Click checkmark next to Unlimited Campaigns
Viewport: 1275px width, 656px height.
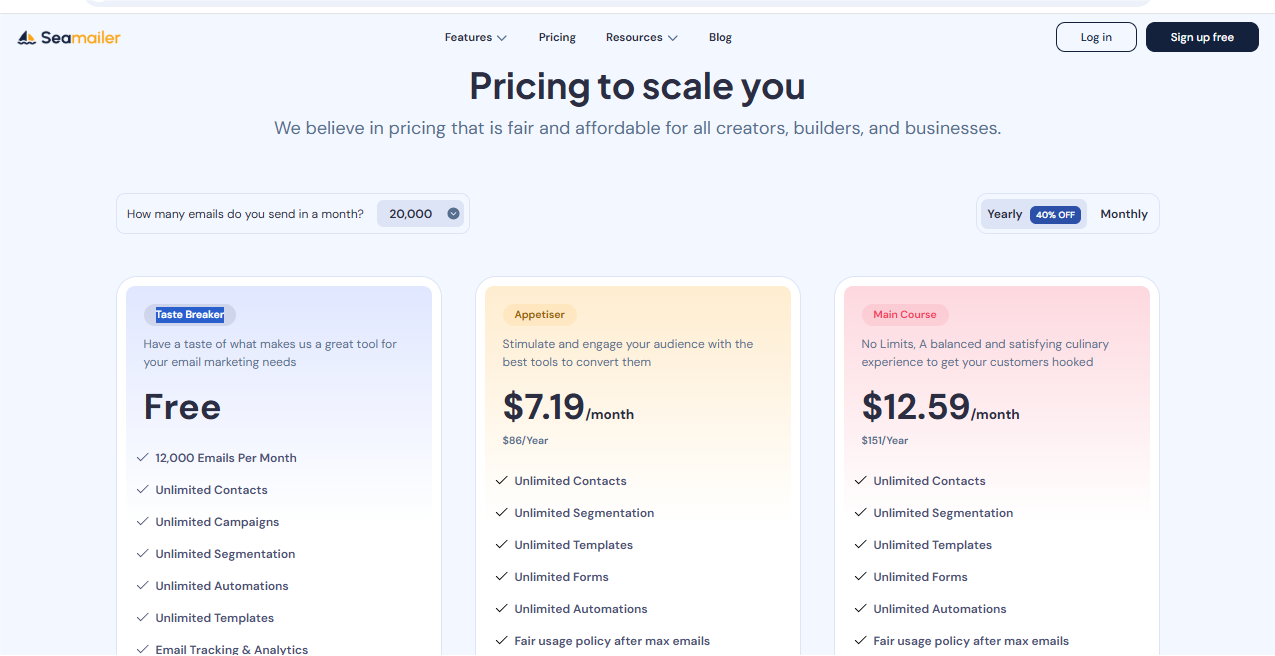coord(142,522)
